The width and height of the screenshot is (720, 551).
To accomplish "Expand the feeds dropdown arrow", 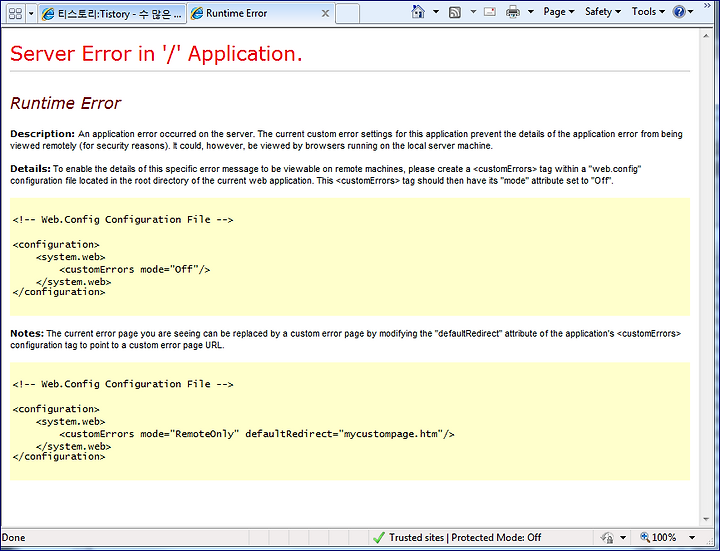I will pyautogui.click(x=473, y=12).
